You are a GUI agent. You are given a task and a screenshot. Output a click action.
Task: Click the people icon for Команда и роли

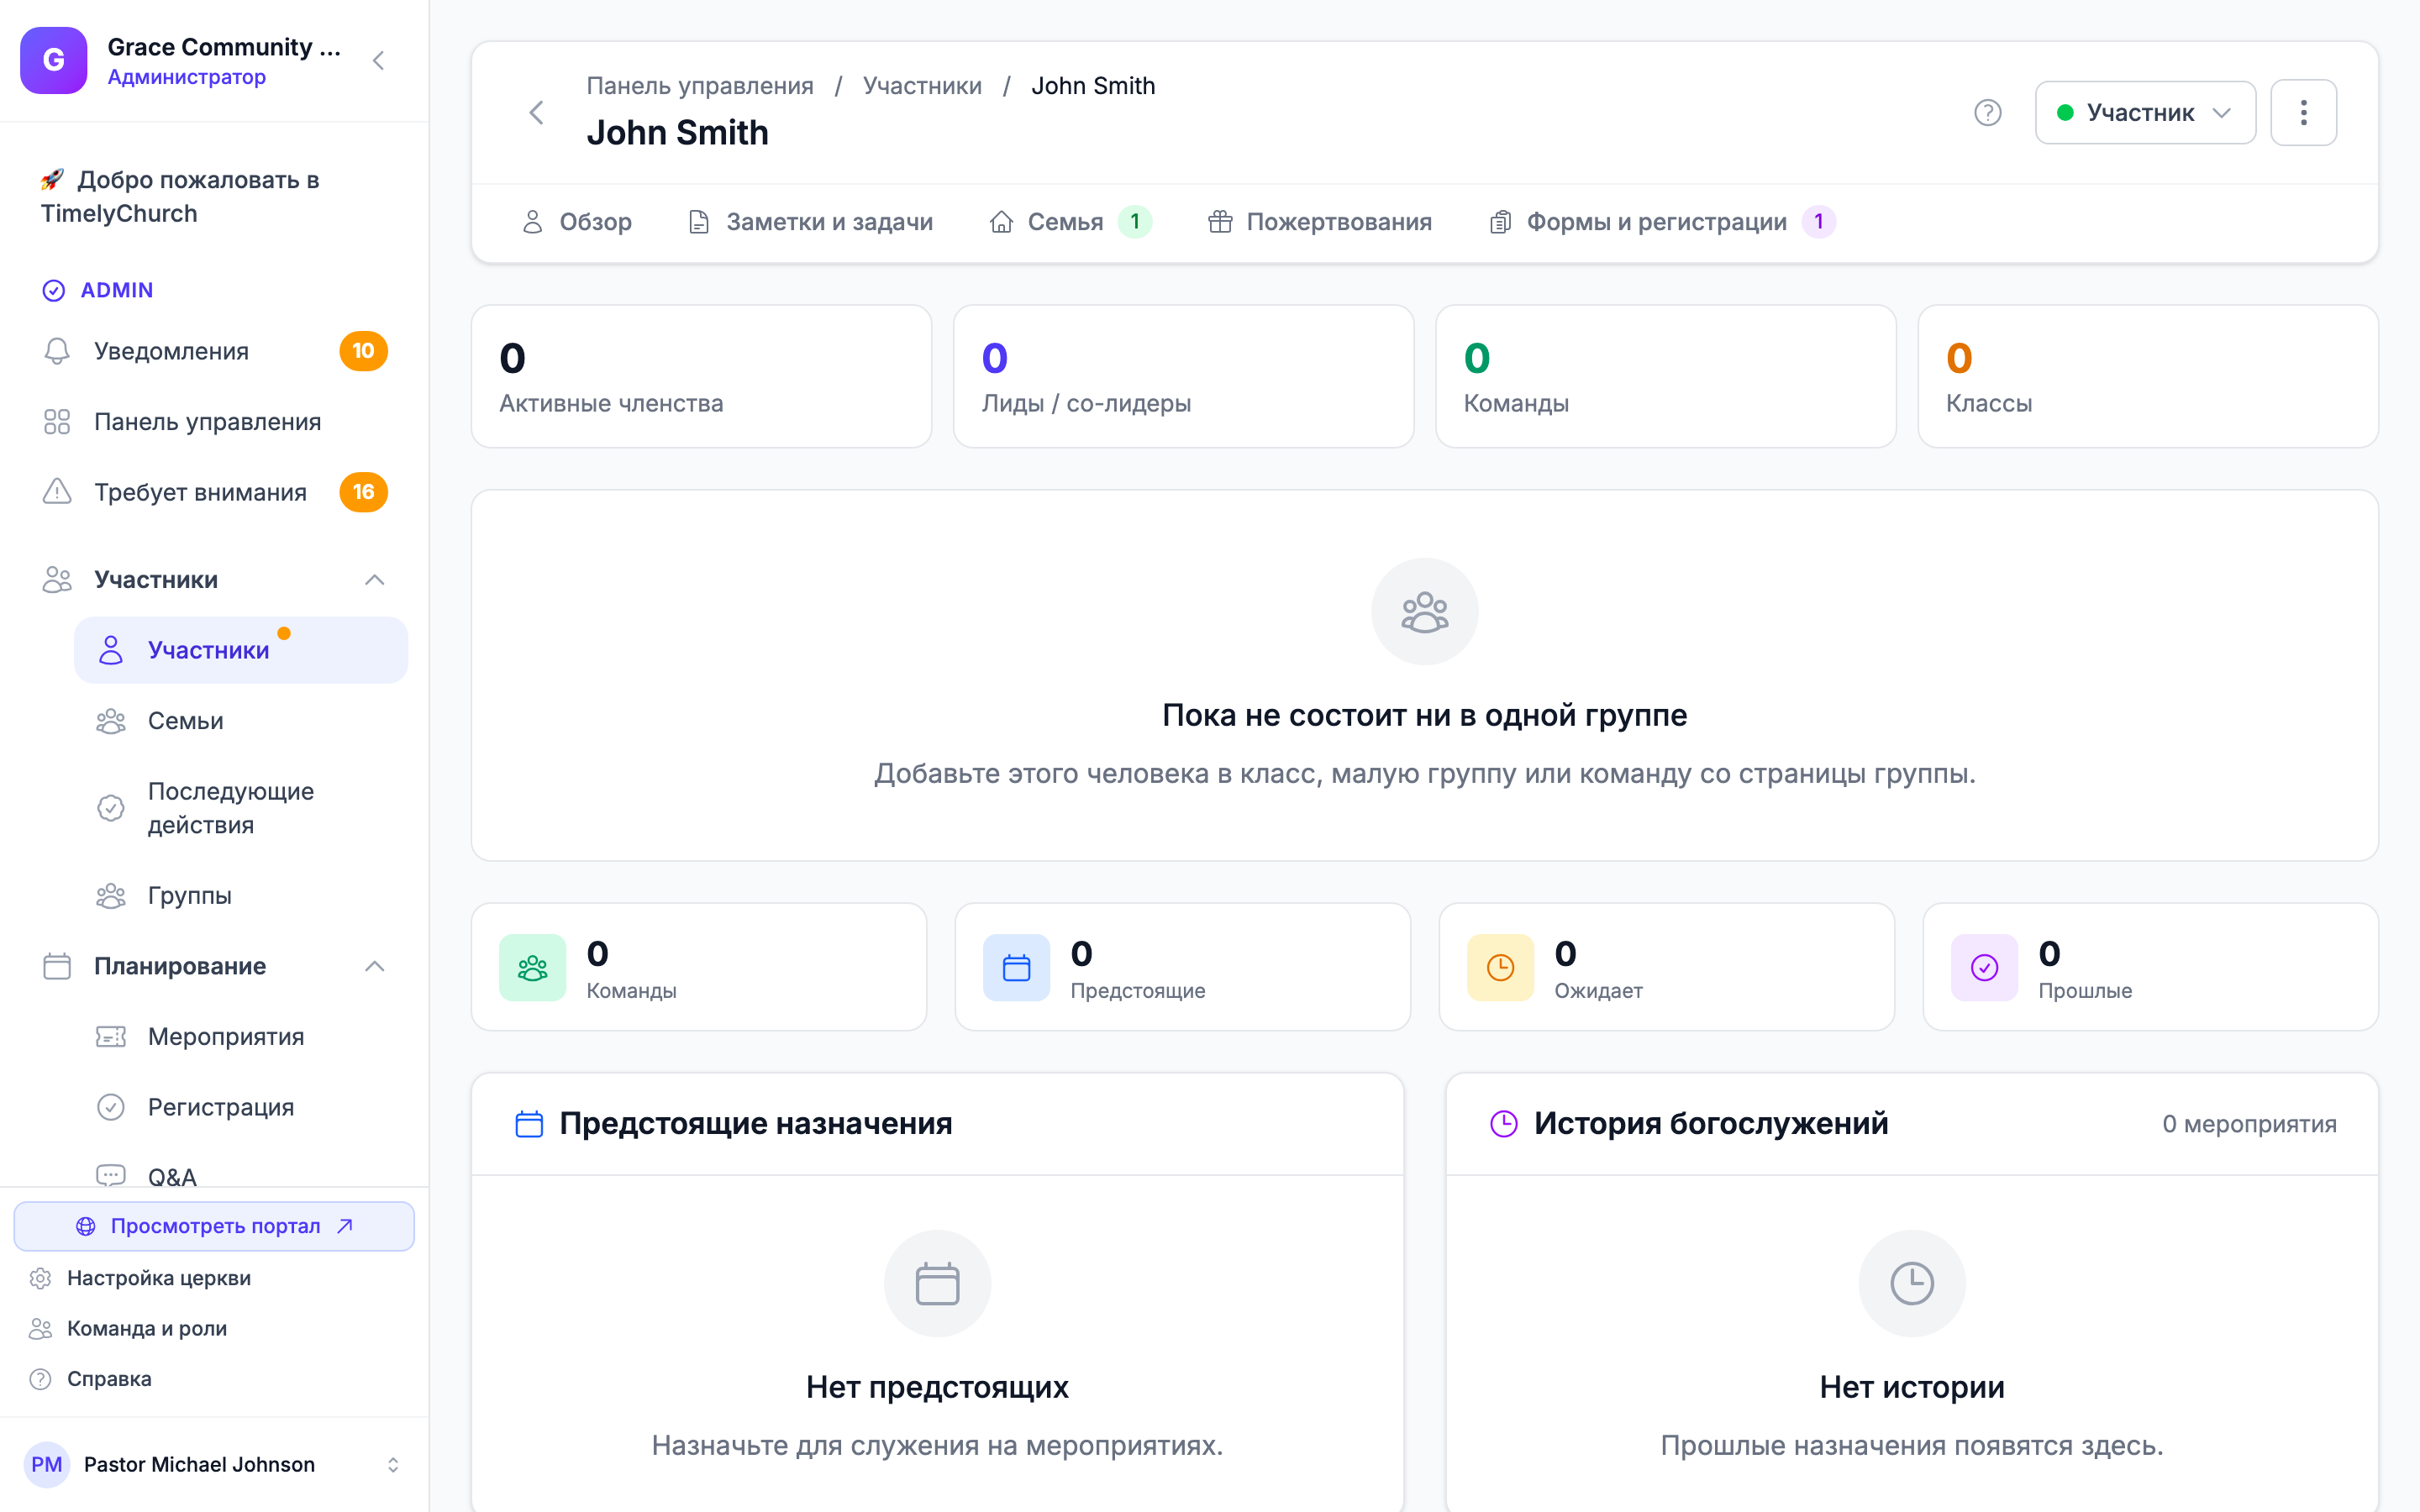[40, 1328]
